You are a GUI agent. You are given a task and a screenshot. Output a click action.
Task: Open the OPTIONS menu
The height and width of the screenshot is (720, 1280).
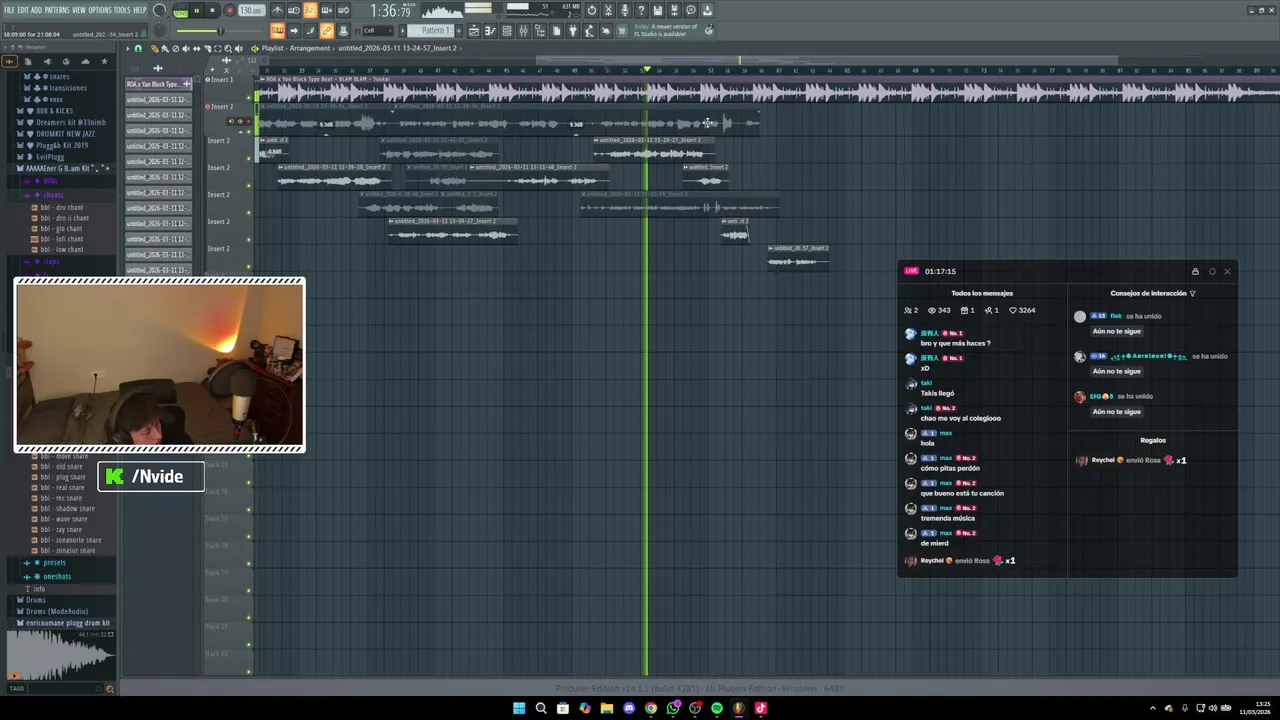pos(100,10)
